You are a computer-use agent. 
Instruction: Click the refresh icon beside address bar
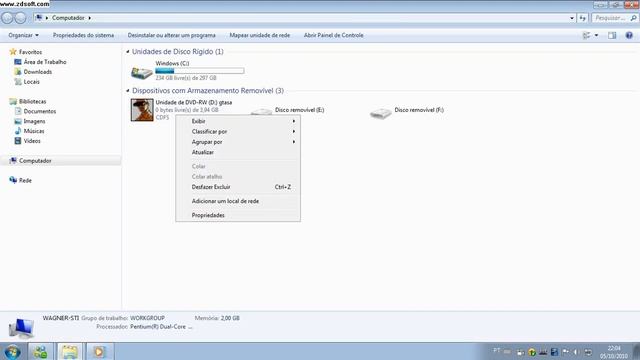click(582, 18)
